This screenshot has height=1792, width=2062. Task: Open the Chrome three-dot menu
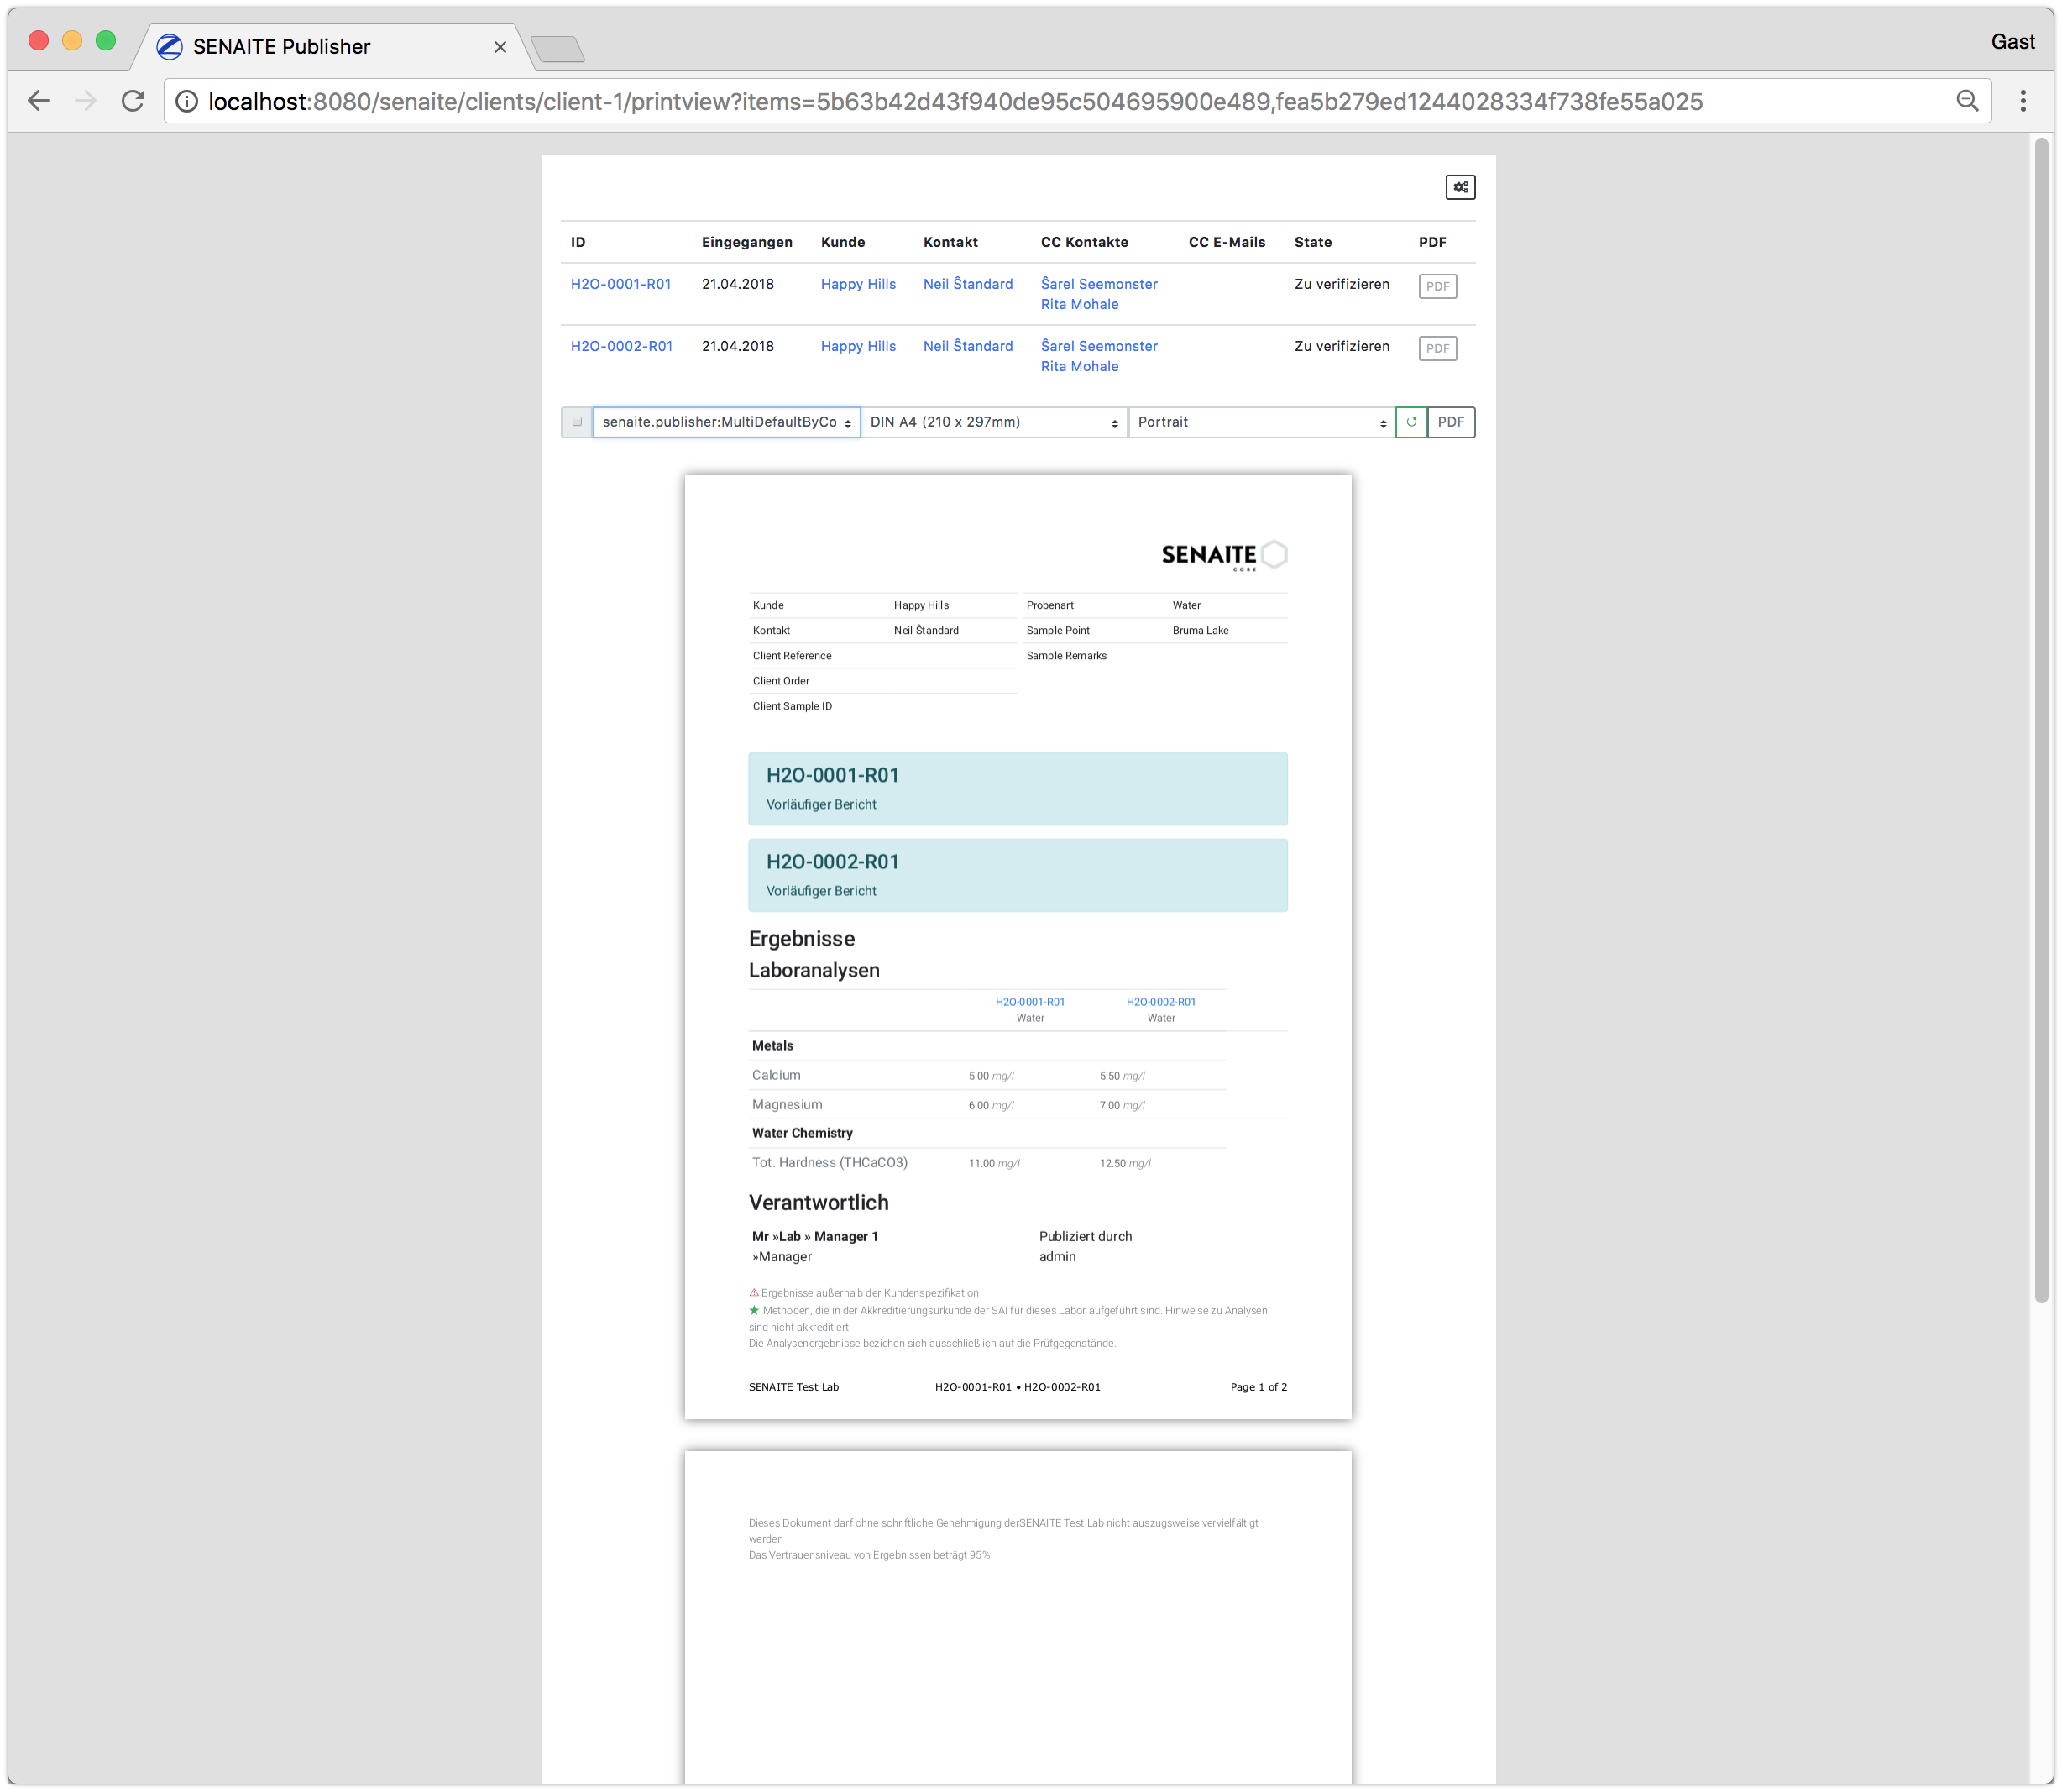click(x=2023, y=101)
